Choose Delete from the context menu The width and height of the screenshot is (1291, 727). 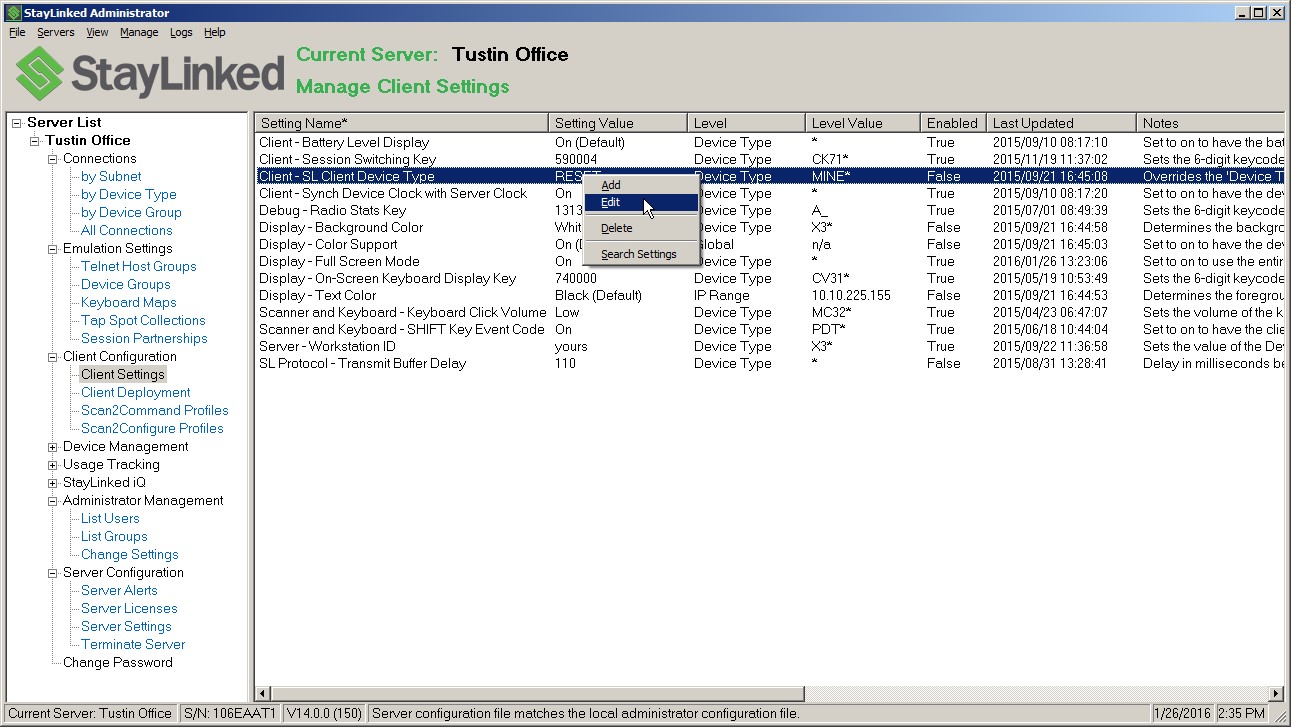click(640, 228)
